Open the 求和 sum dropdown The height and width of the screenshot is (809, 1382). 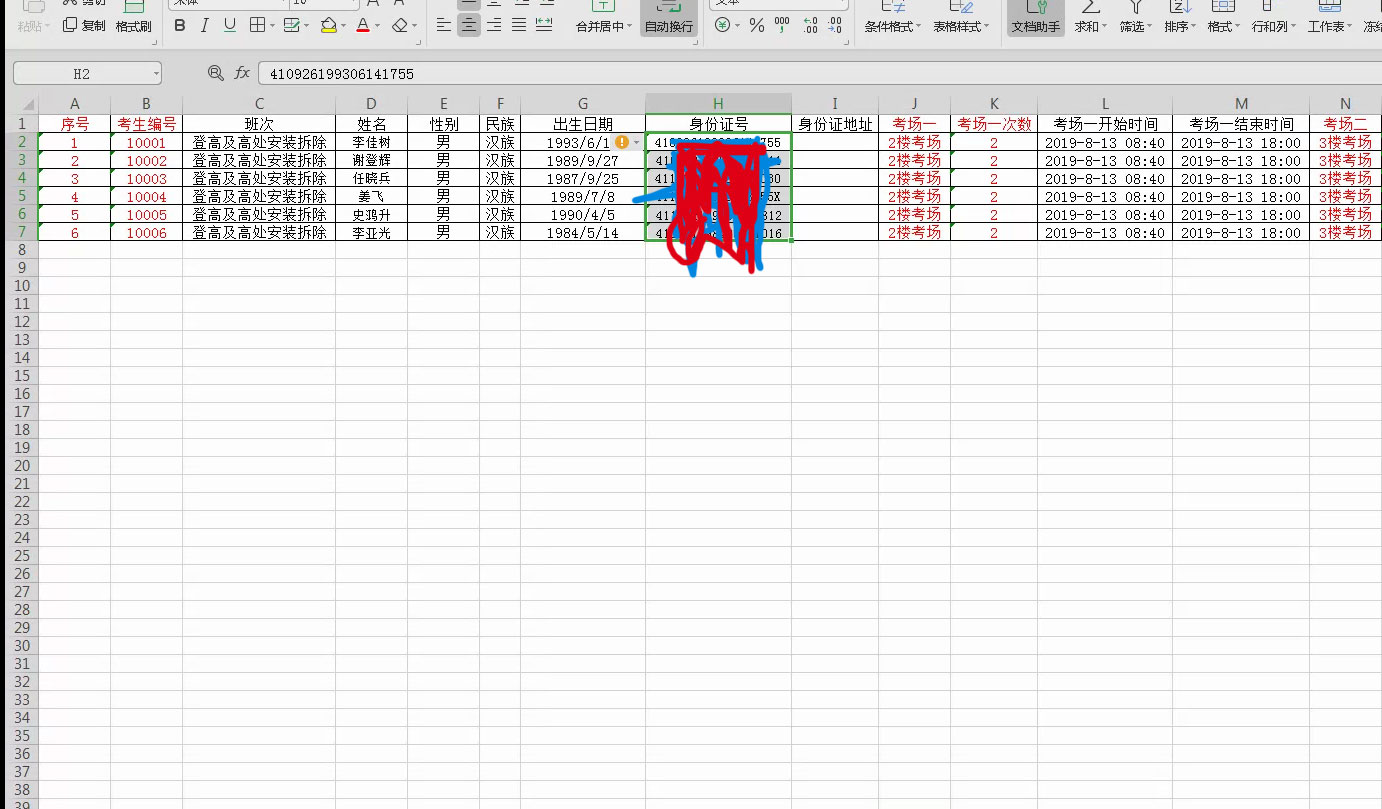pyautogui.click(x=1091, y=27)
